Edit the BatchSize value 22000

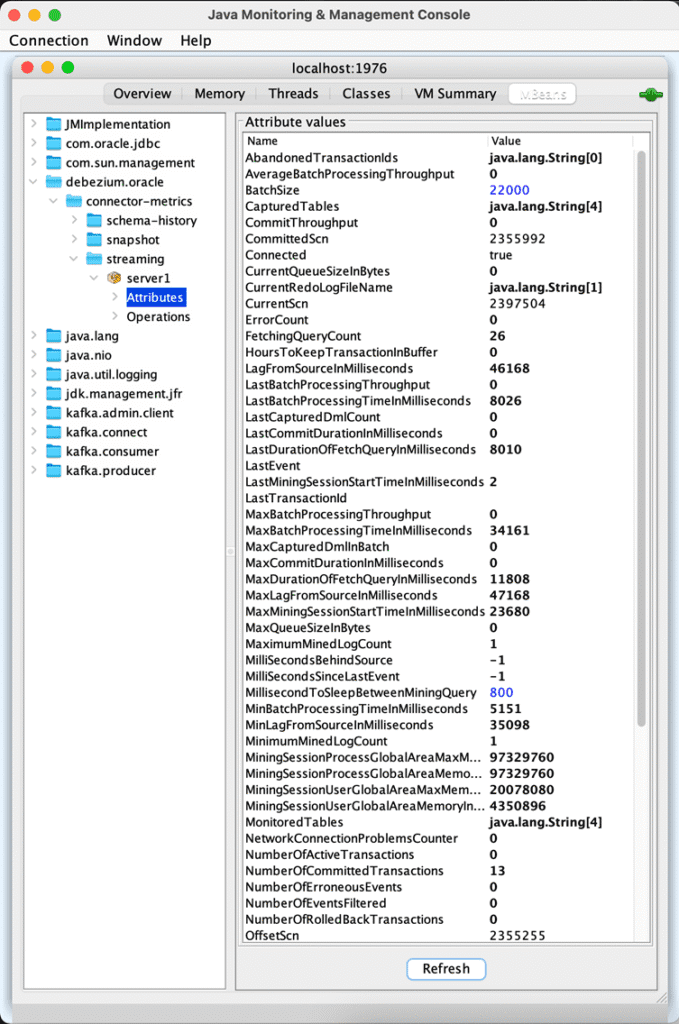pos(509,190)
